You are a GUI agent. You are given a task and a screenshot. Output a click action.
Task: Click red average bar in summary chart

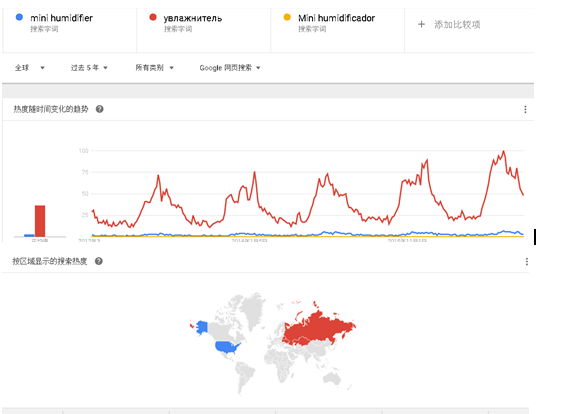(x=40, y=221)
